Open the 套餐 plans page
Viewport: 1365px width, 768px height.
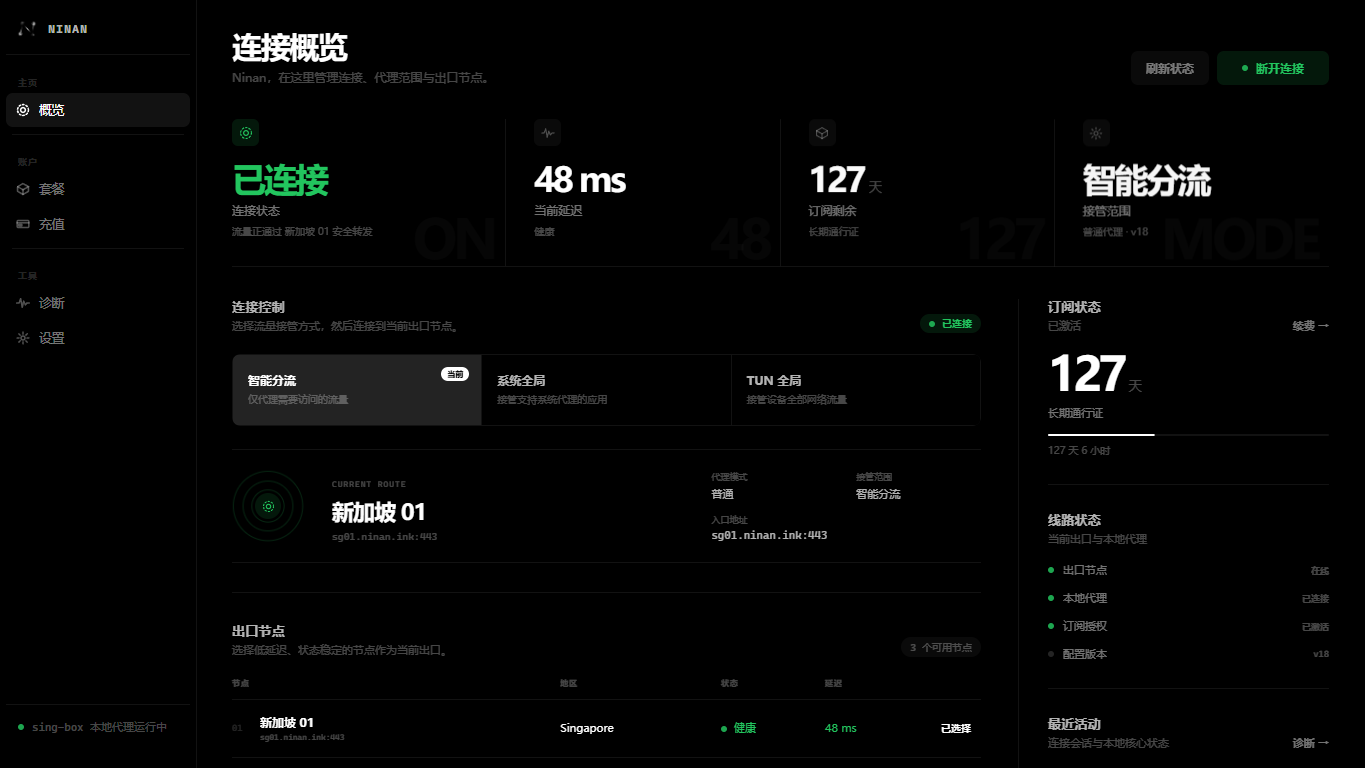coord(98,189)
